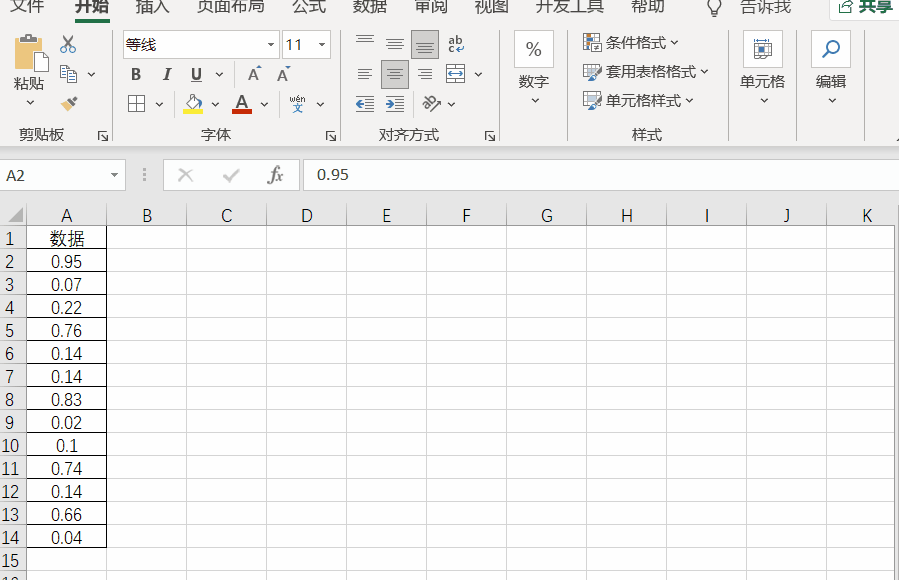Click formula bar Enter checkmark
The width and height of the screenshot is (899, 580).
pos(230,175)
